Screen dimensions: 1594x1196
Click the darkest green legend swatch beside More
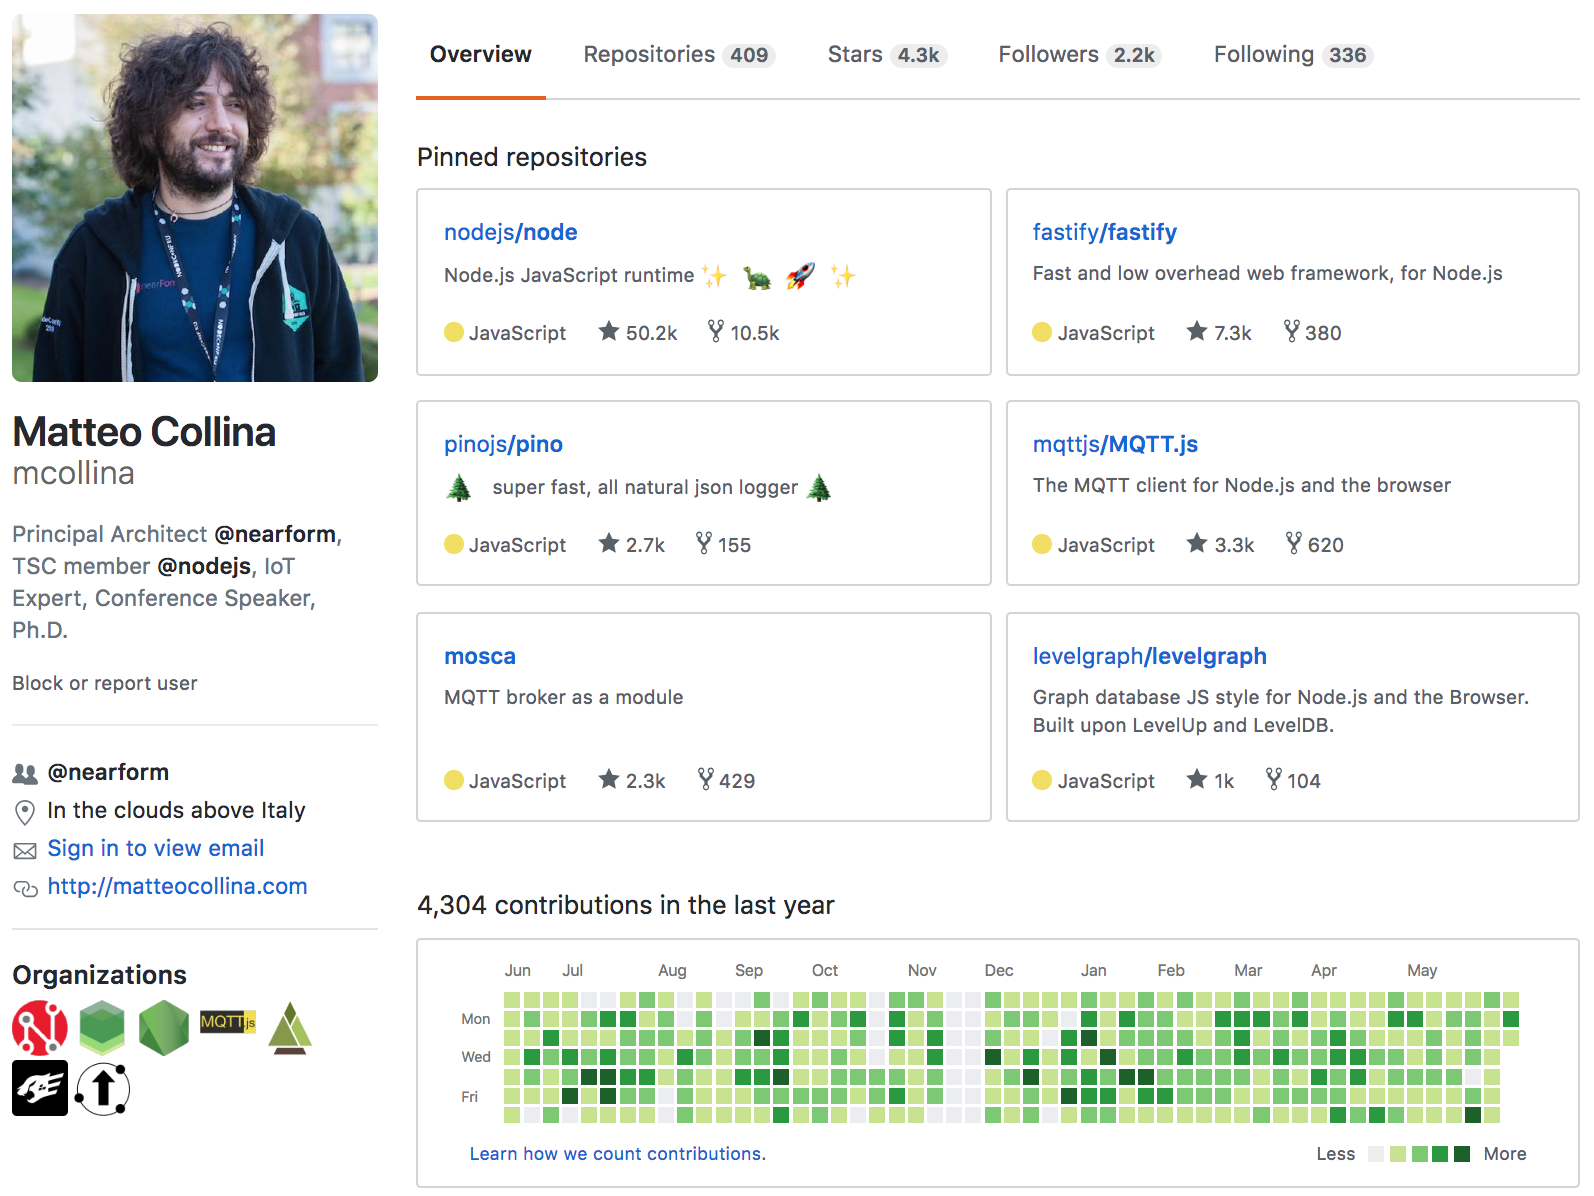[1462, 1154]
